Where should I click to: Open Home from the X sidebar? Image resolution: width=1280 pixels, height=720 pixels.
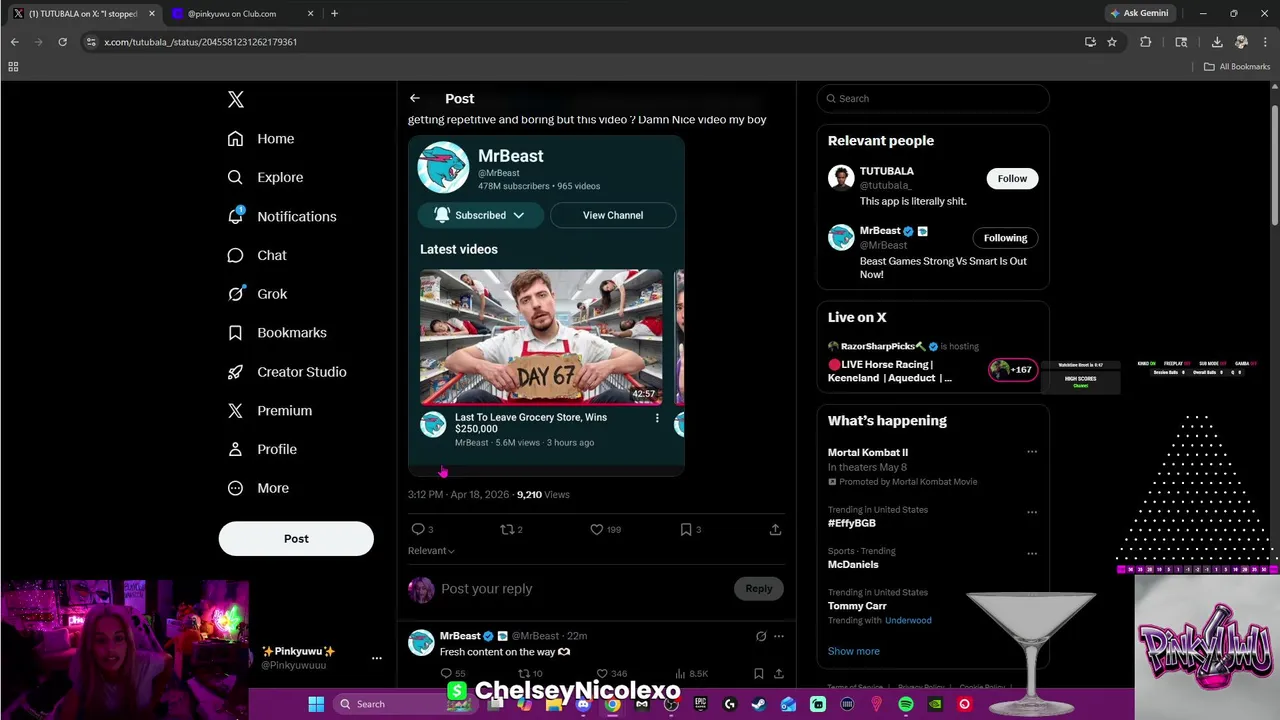click(x=260, y=139)
